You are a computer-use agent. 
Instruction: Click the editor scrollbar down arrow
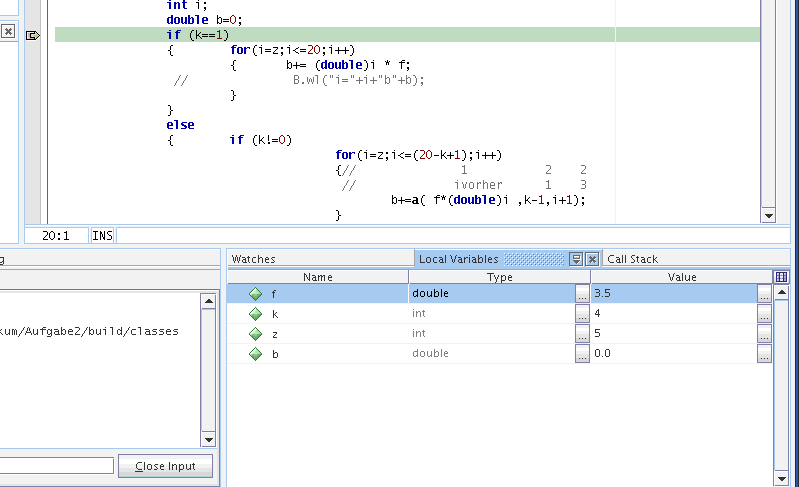tap(768, 215)
